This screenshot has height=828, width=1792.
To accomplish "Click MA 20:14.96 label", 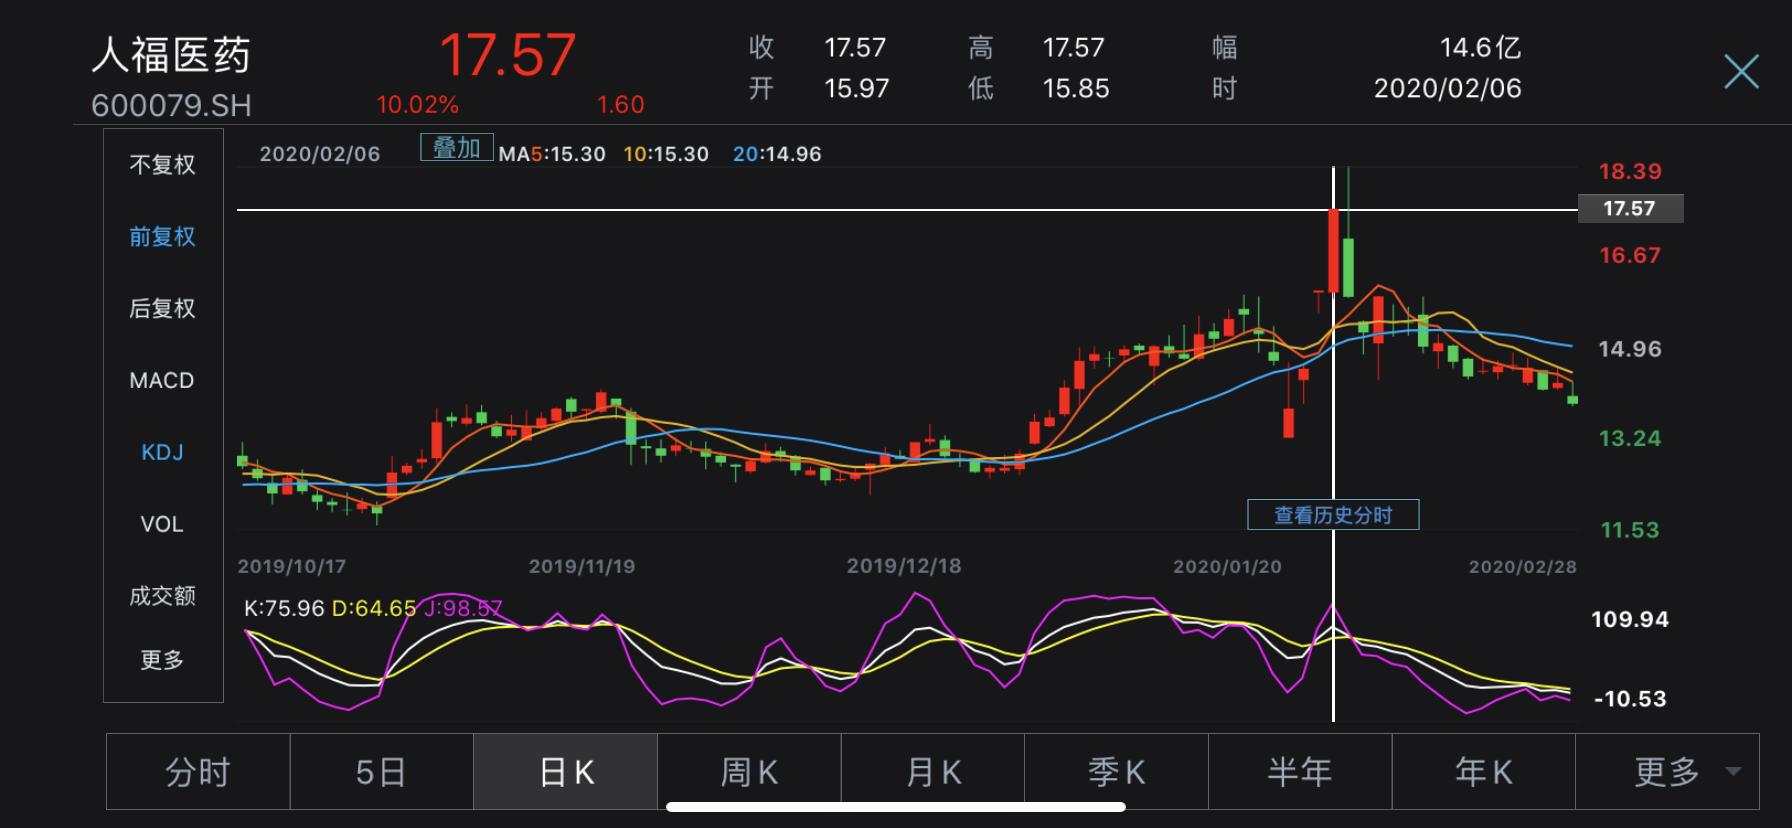I will tap(777, 154).
